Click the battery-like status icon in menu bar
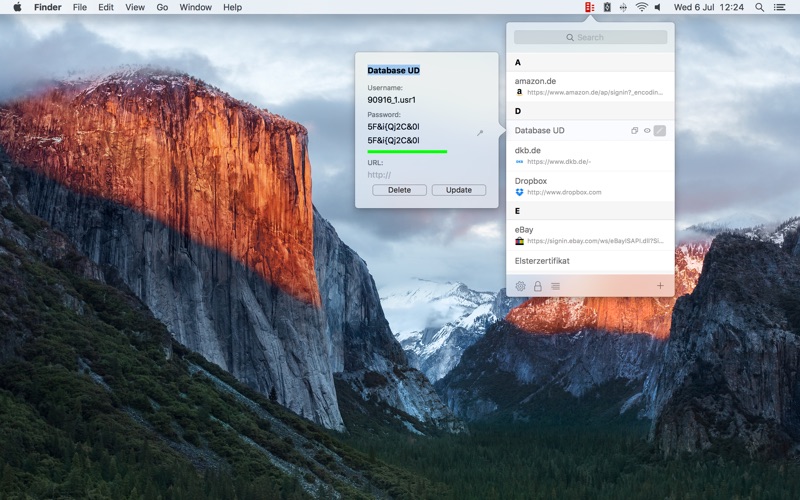 (x=607, y=7)
